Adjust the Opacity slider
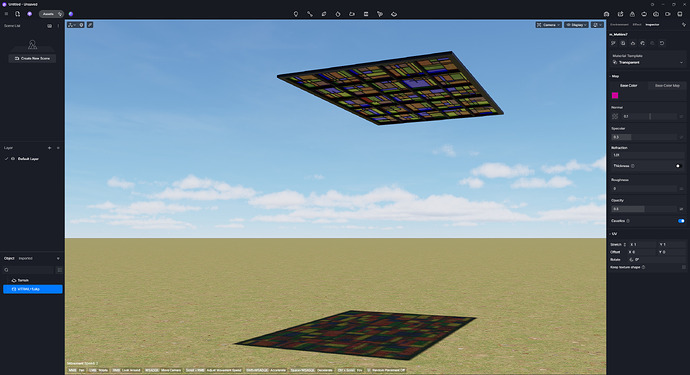This screenshot has width=690, height=375. [x=644, y=209]
